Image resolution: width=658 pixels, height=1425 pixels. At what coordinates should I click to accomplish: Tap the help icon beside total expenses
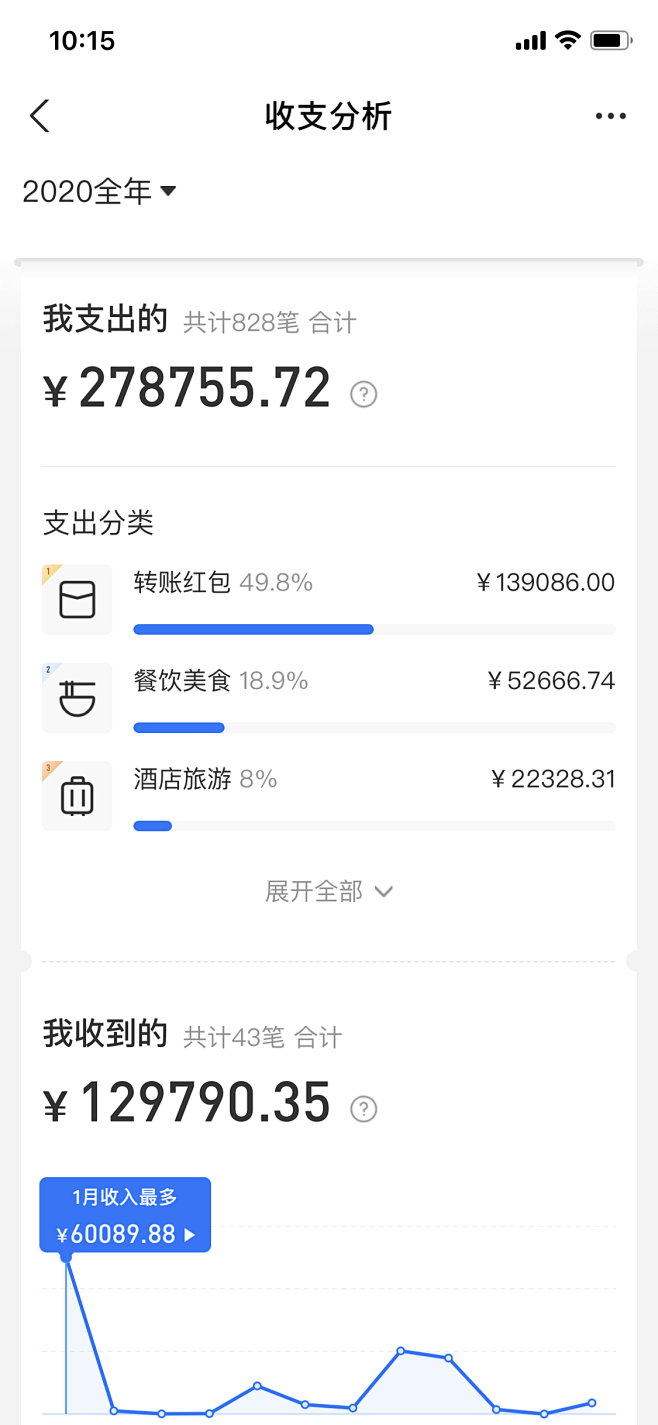pos(364,395)
